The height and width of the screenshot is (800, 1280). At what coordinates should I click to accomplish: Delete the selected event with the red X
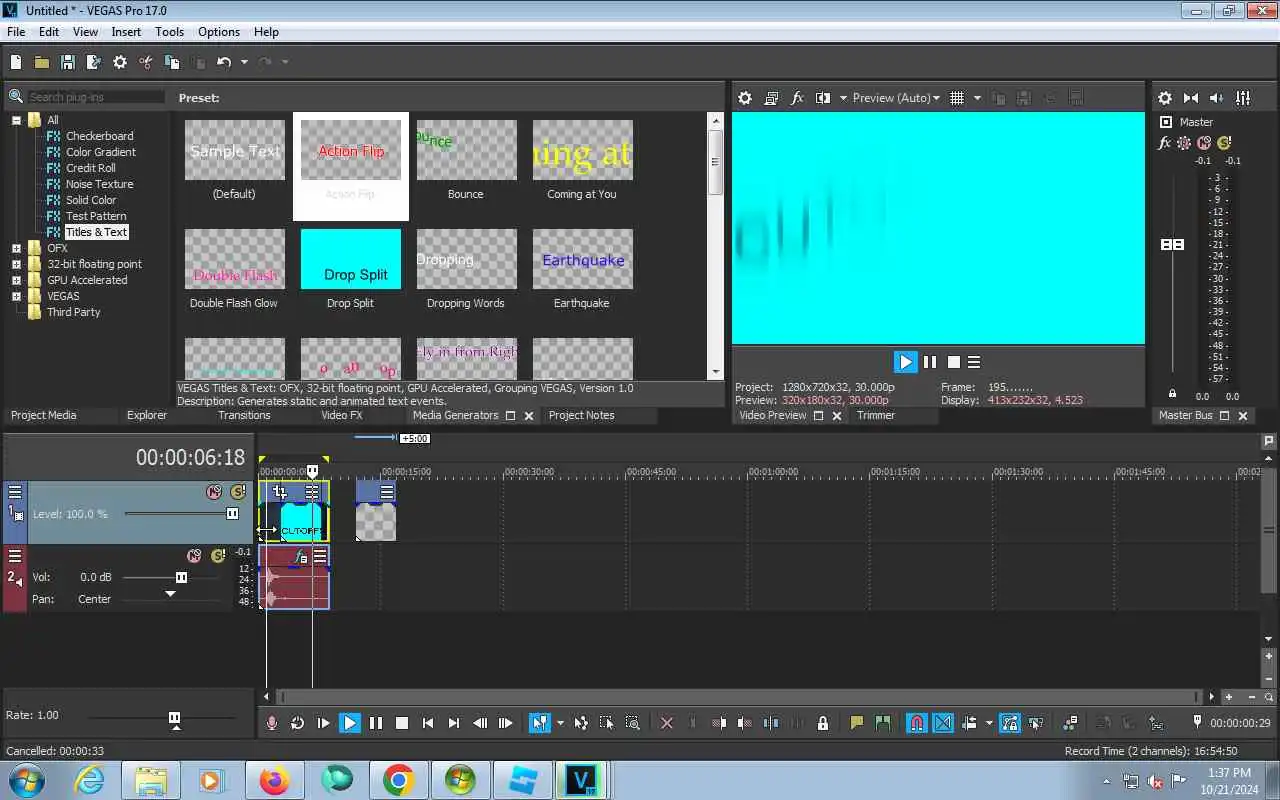[667, 723]
